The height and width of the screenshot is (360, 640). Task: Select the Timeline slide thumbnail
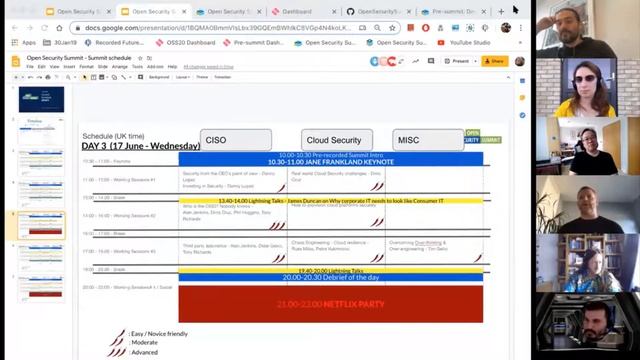[x=41, y=131]
